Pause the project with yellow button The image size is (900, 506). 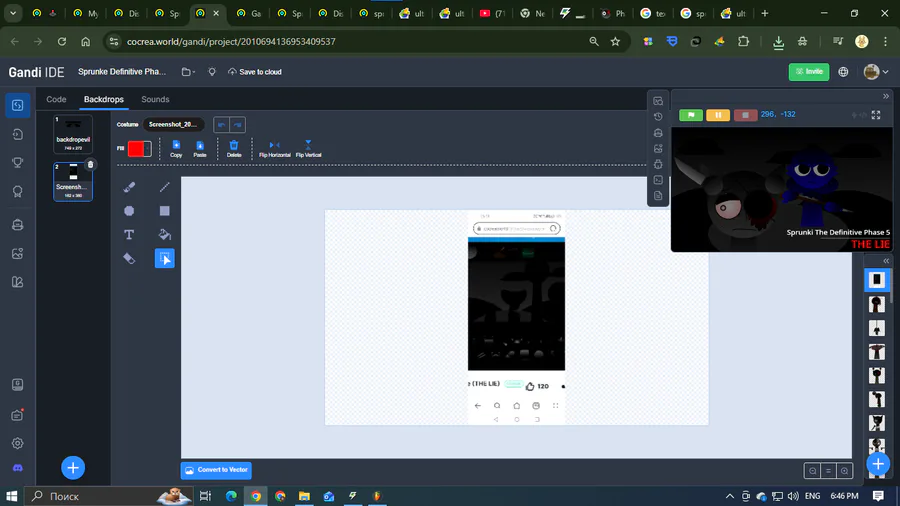pyautogui.click(x=718, y=115)
